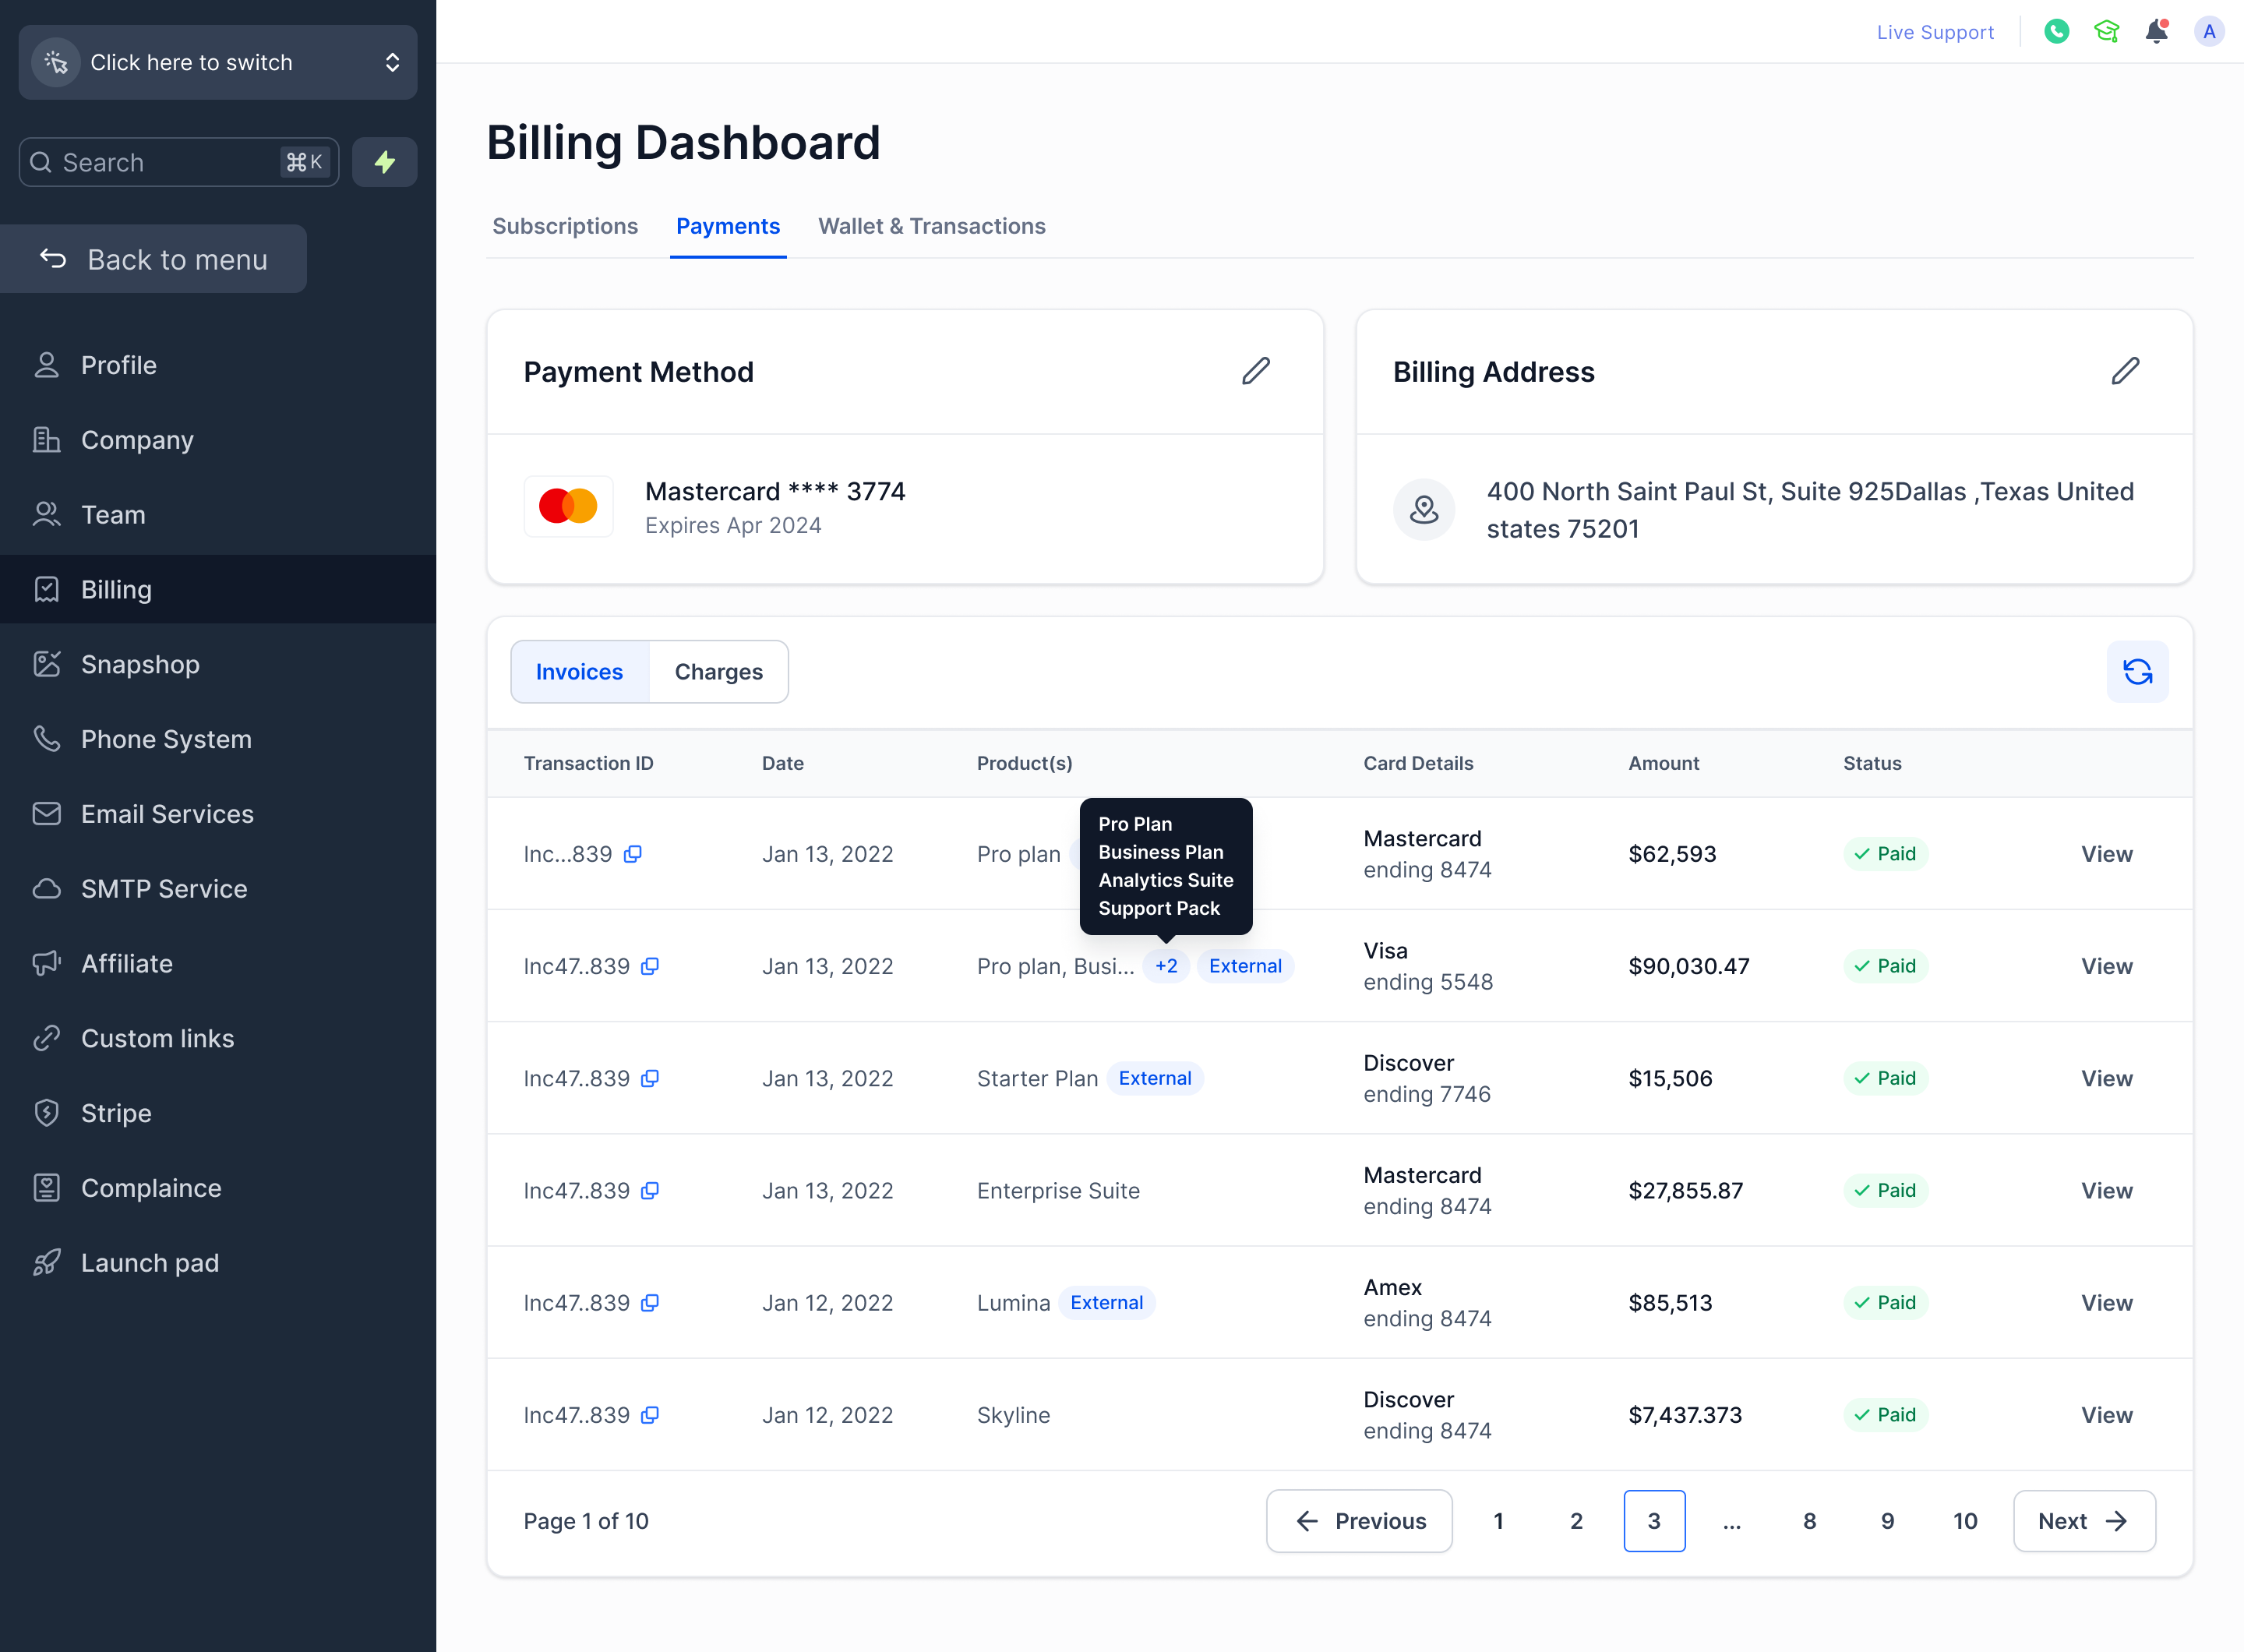
Task: Click the location pin icon in Billing Address
Action: coord(1424,510)
